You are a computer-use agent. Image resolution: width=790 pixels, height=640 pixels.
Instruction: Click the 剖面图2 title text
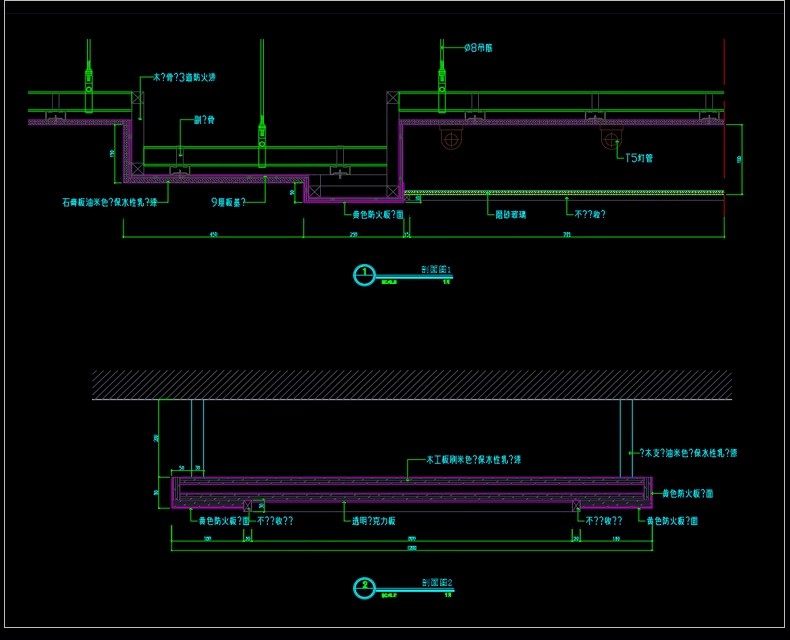point(436,582)
